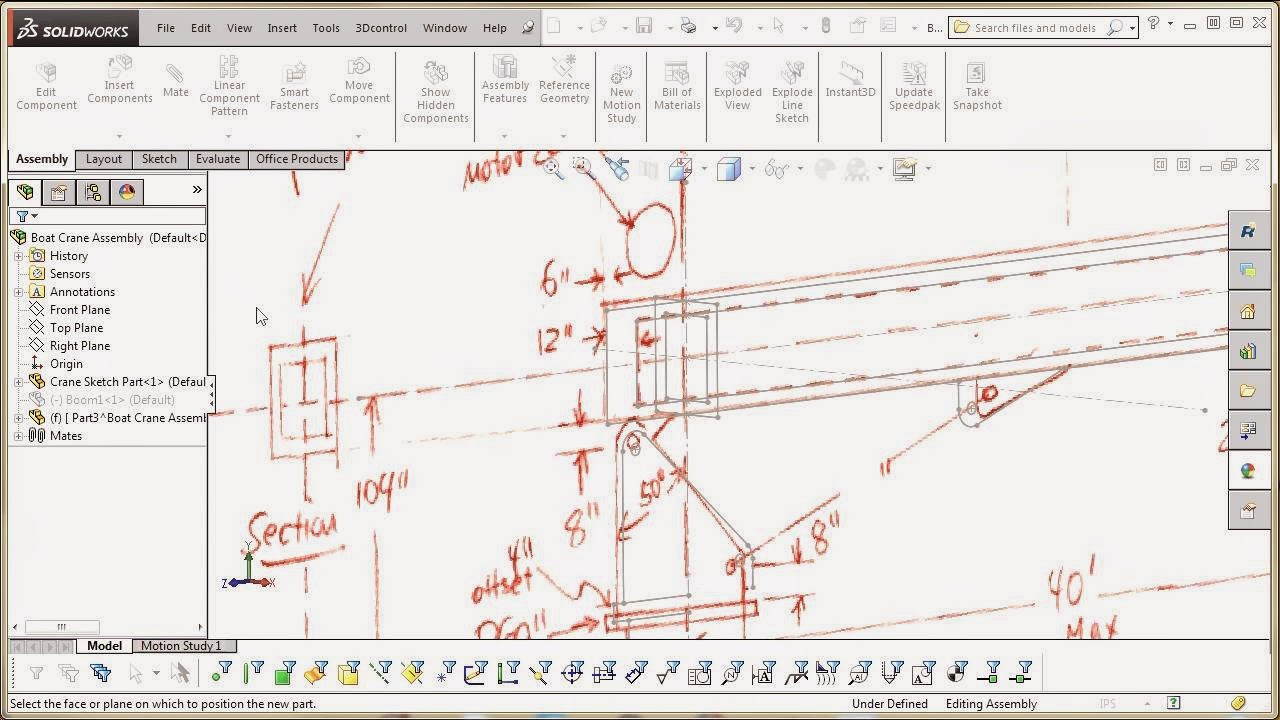This screenshot has width=1280, height=720.
Task: Click Edit Component button
Action: (x=46, y=86)
